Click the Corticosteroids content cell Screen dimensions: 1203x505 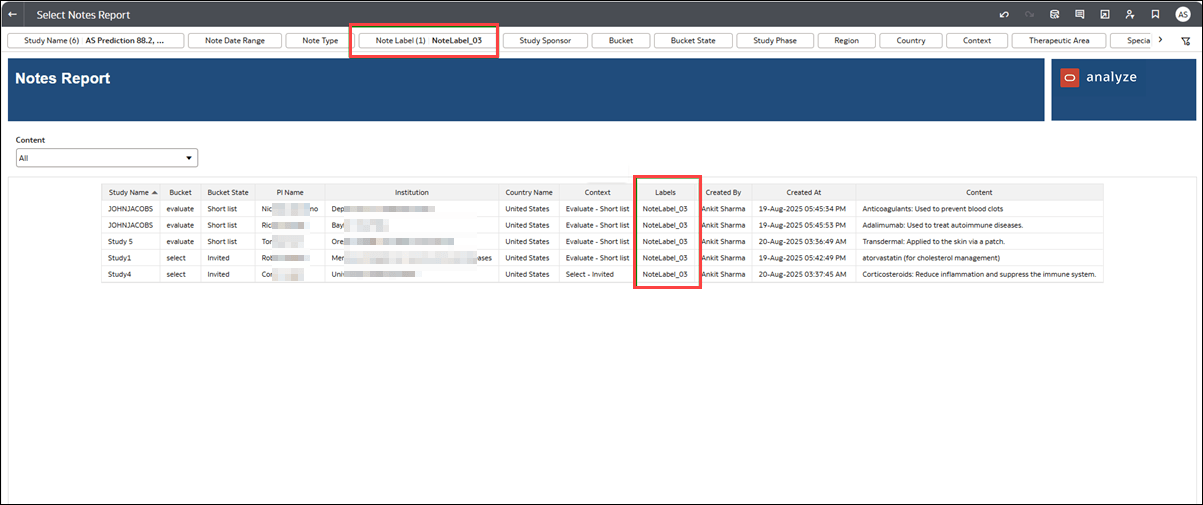[979, 274]
